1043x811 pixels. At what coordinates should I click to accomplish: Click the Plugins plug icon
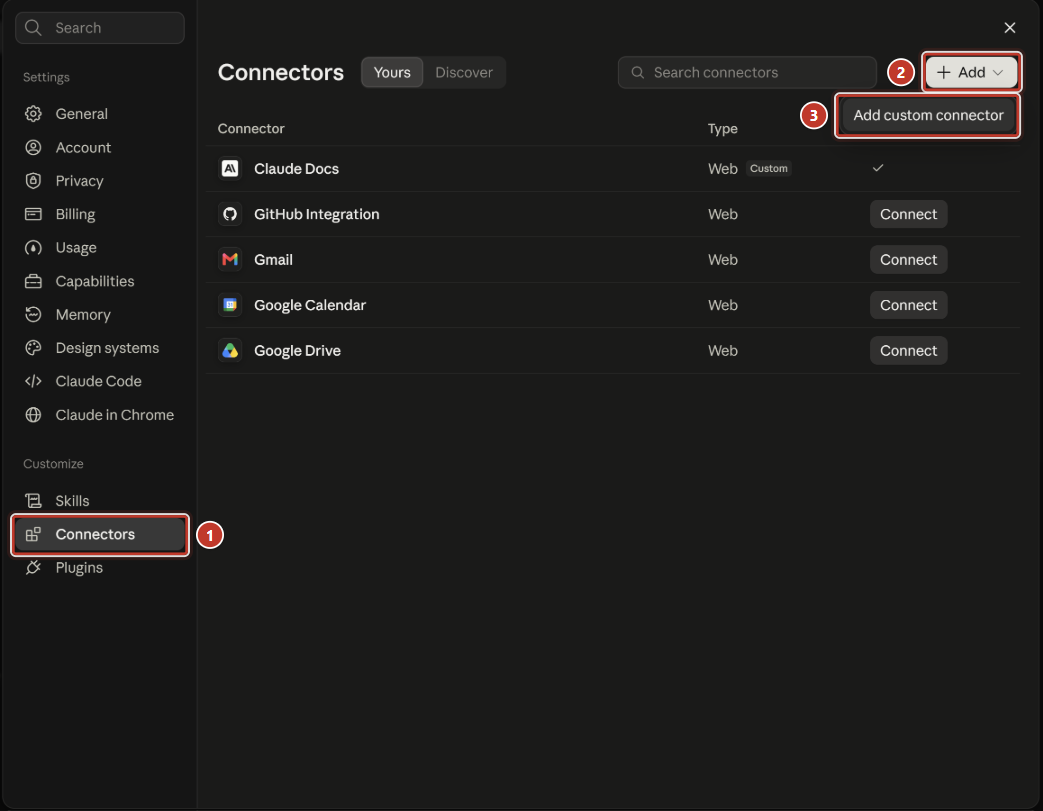coord(33,568)
